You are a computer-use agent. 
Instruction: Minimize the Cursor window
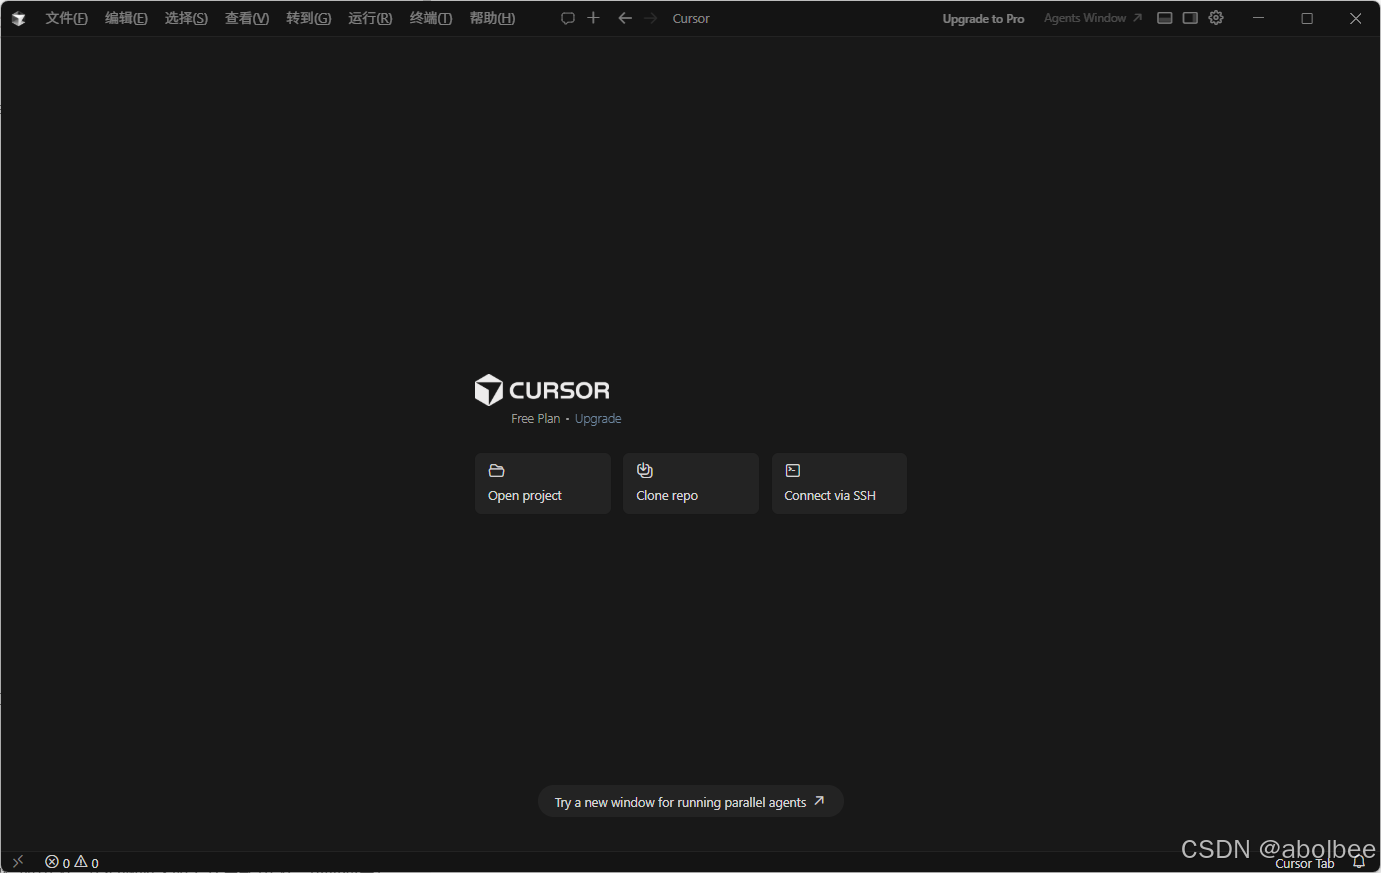[x=1259, y=18]
